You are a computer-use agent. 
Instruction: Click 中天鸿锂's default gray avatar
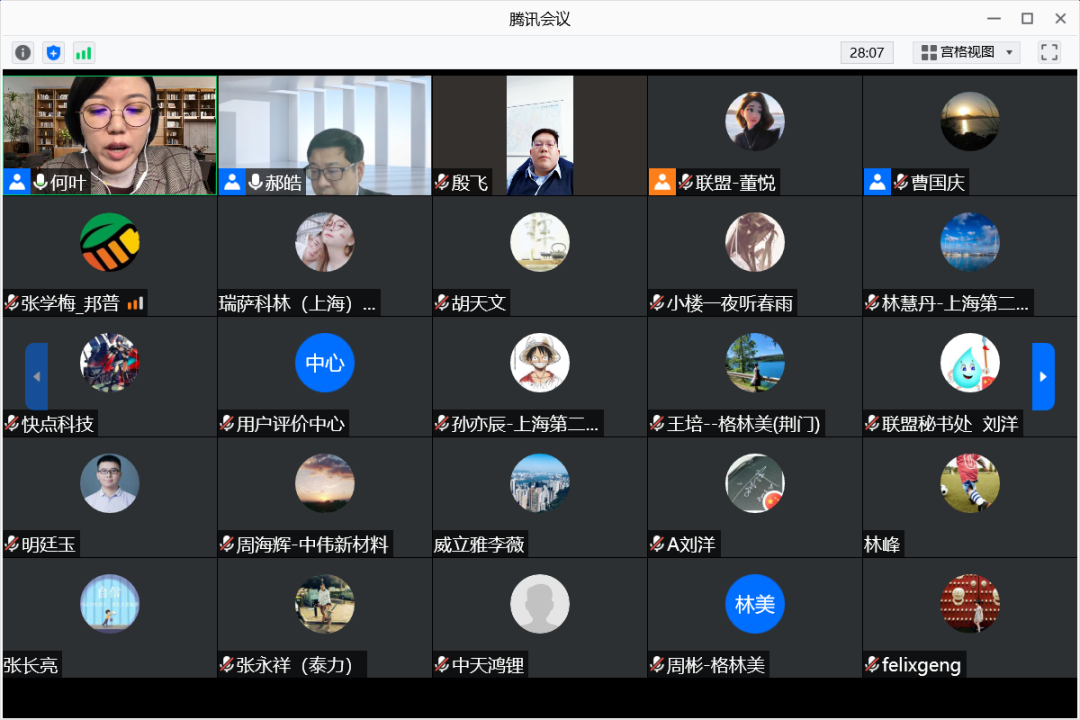pos(539,604)
